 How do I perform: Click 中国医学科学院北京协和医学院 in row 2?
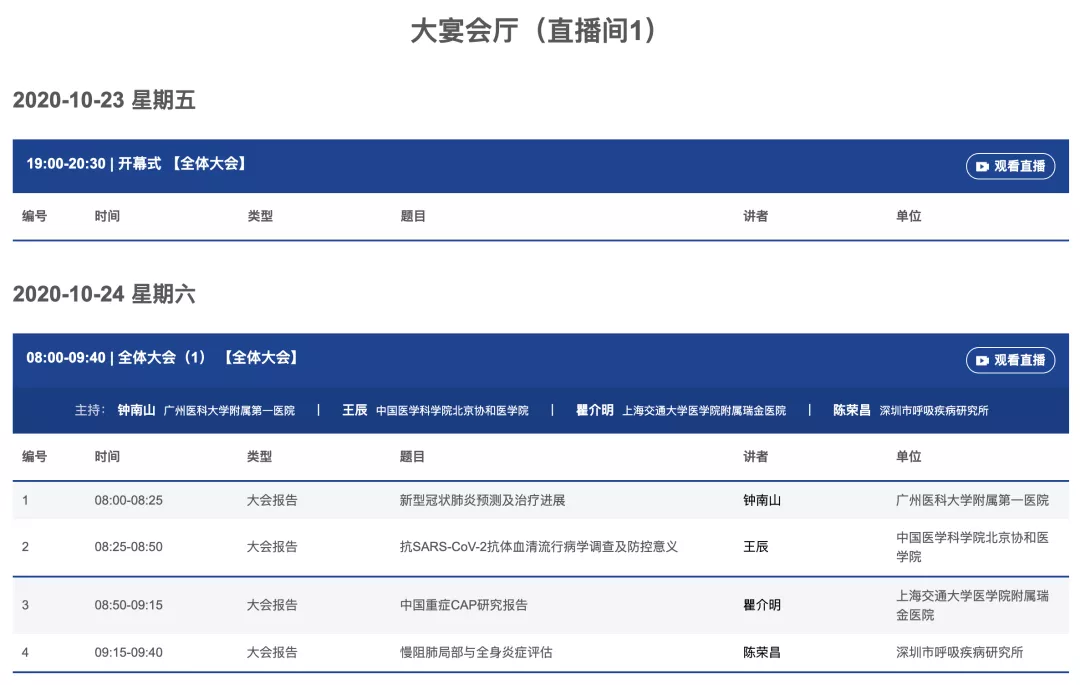973,547
